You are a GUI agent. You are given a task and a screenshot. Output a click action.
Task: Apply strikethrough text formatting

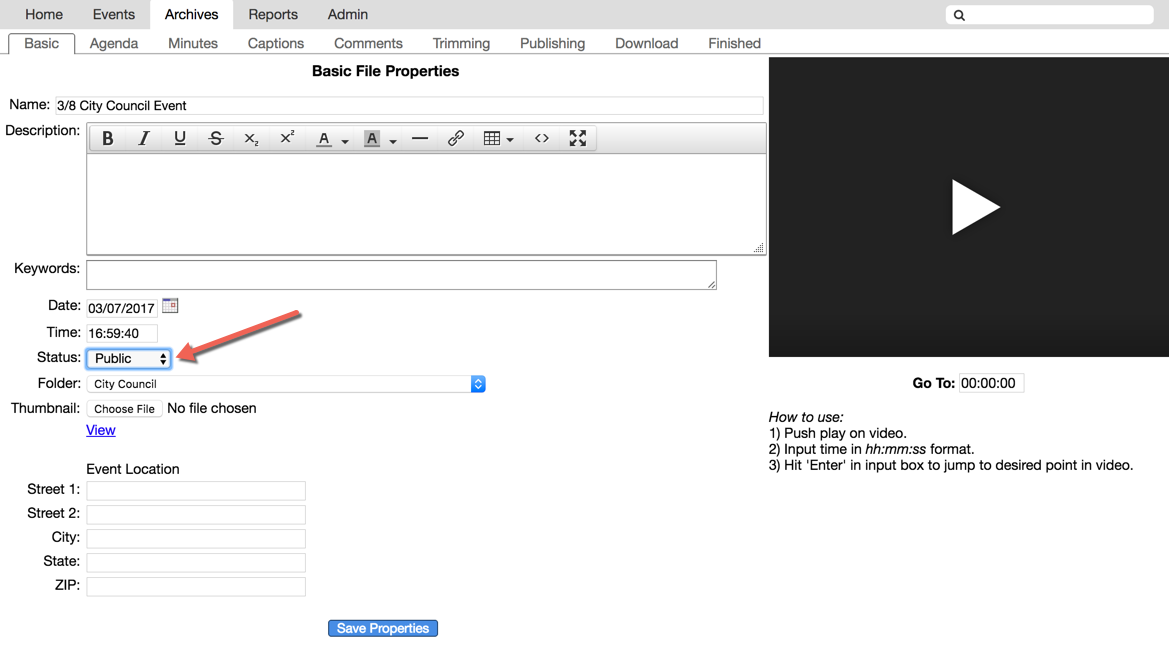click(x=216, y=139)
